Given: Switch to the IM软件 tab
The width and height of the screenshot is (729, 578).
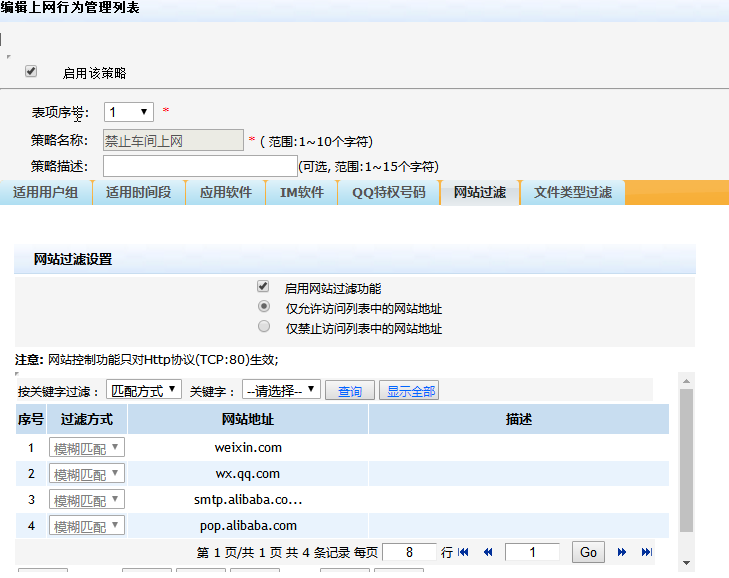Looking at the screenshot, I should point(302,193).
